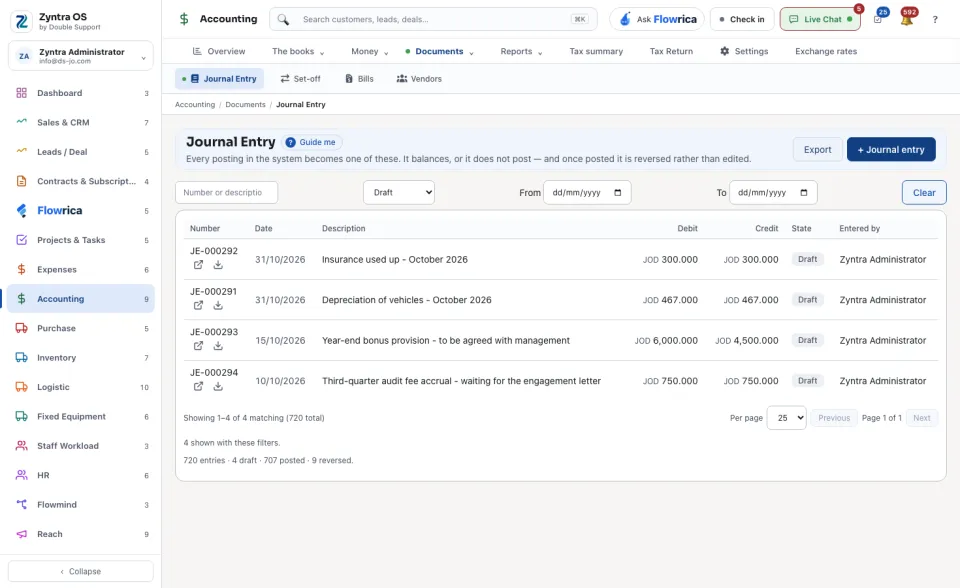Image resolution: width=960 pixels, height=588 pixels.
Task: Open JE-000293 external link icon
Action: [198, 346]
